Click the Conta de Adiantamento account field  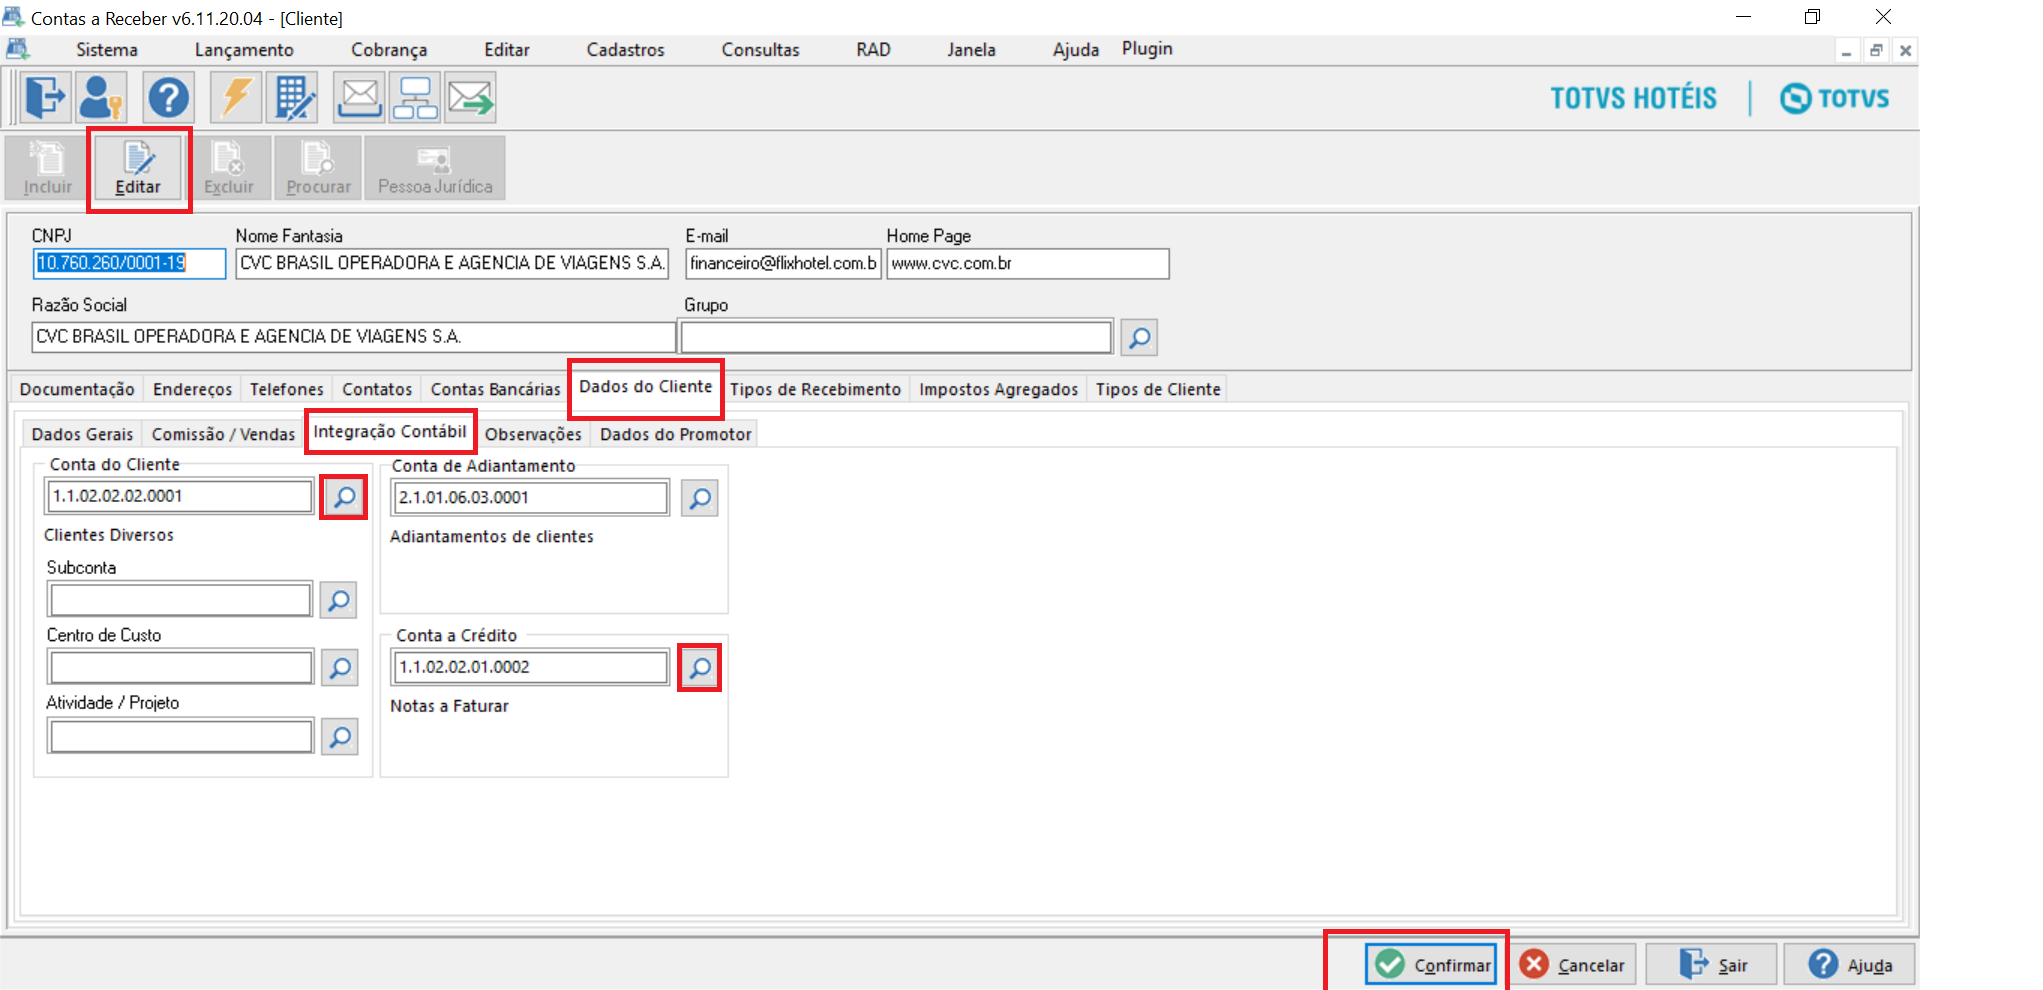point(530,497)
